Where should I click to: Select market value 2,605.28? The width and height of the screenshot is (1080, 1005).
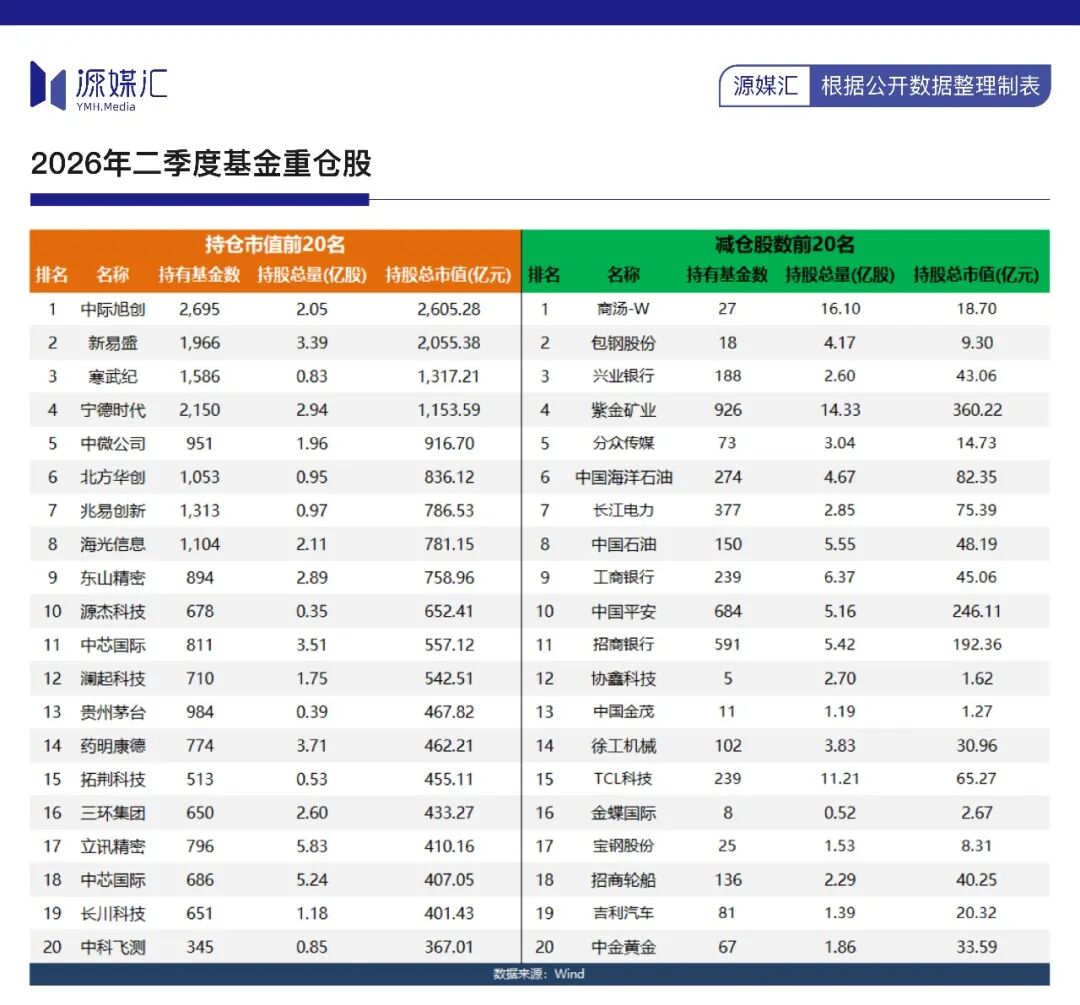click(448, 309)
